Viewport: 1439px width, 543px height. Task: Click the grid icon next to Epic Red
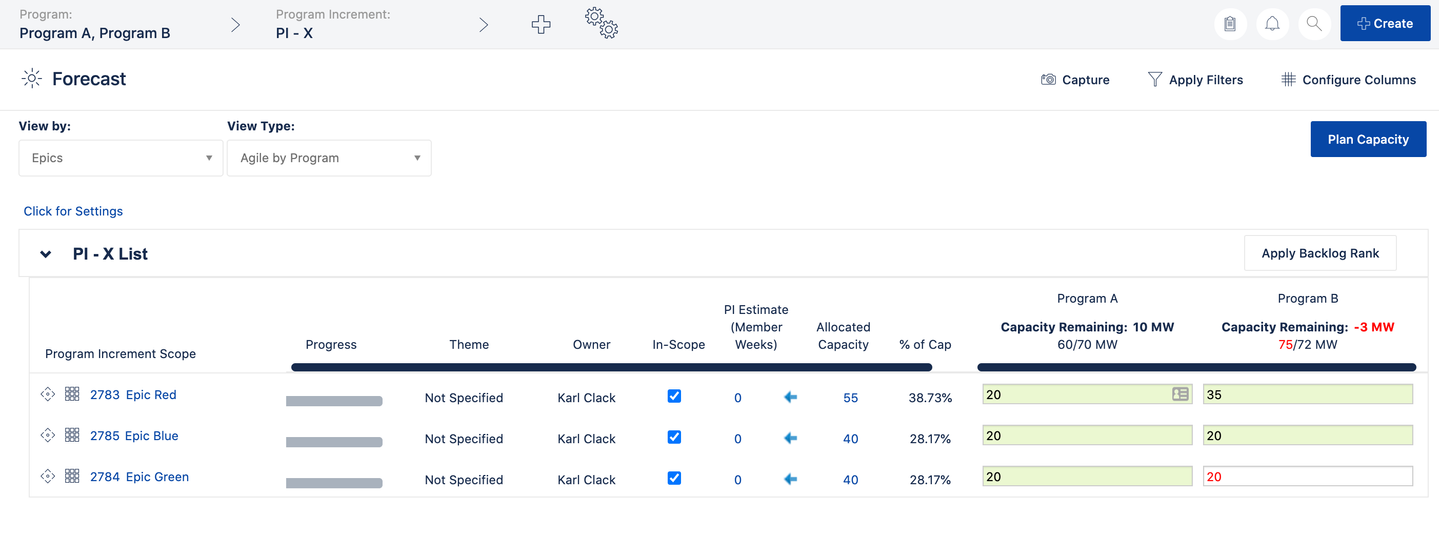coord(72,395)
